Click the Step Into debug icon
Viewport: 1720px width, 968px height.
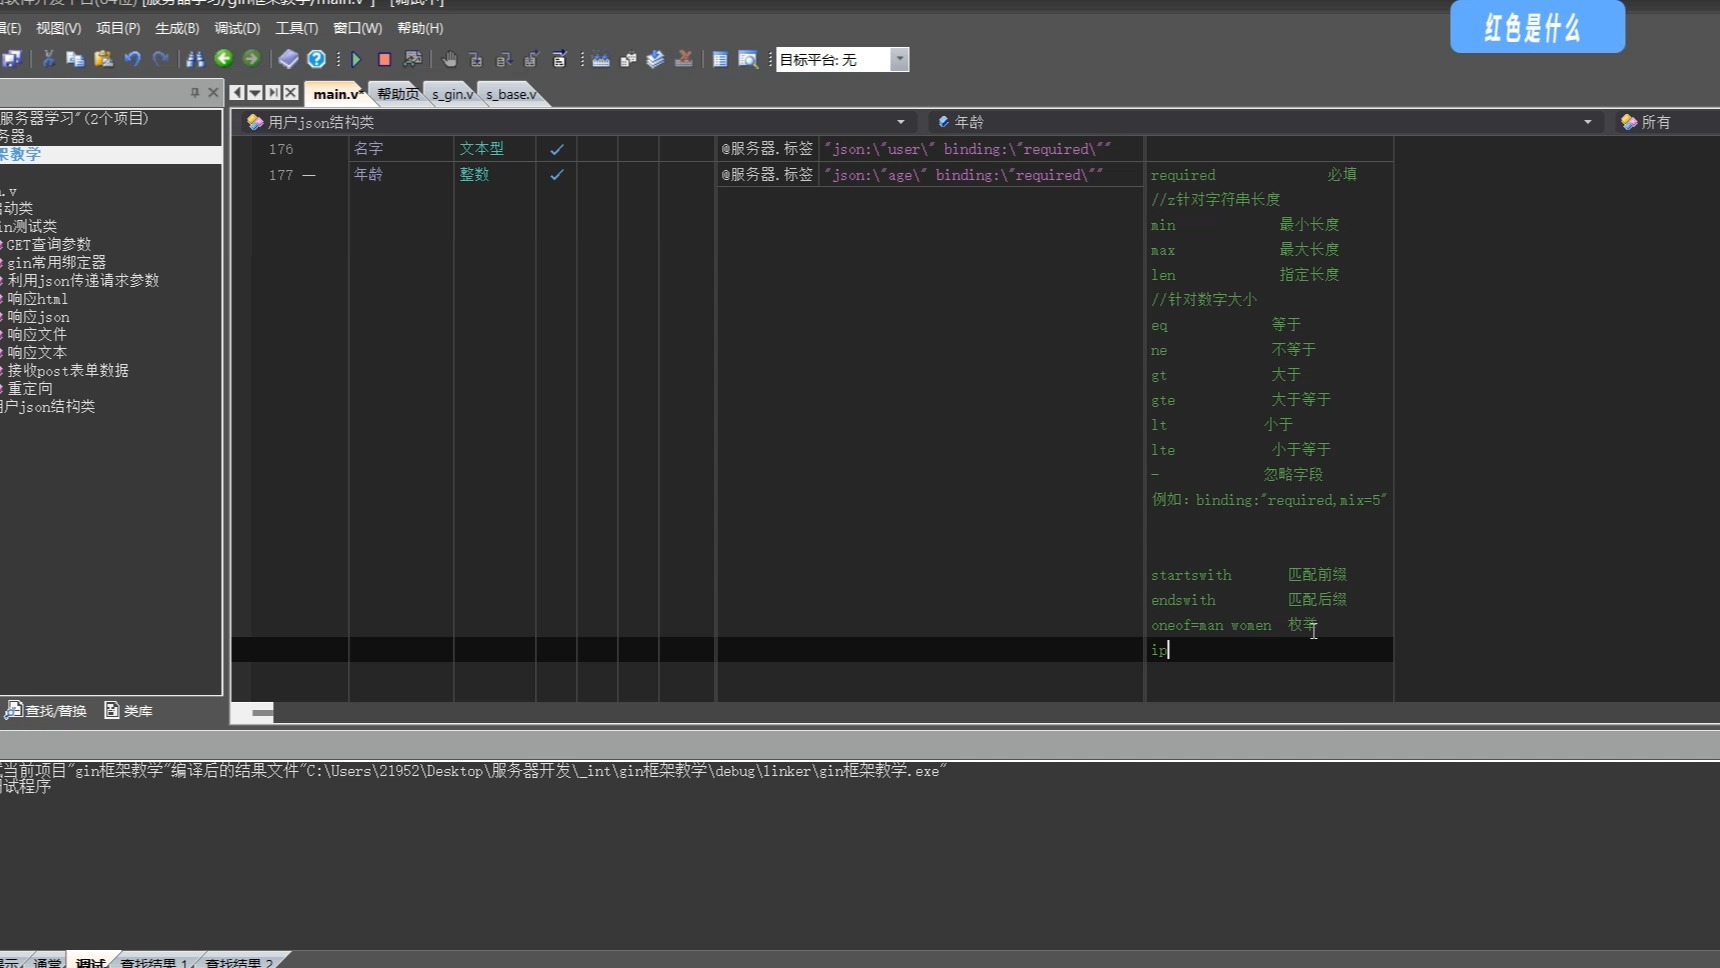point(476,59)
